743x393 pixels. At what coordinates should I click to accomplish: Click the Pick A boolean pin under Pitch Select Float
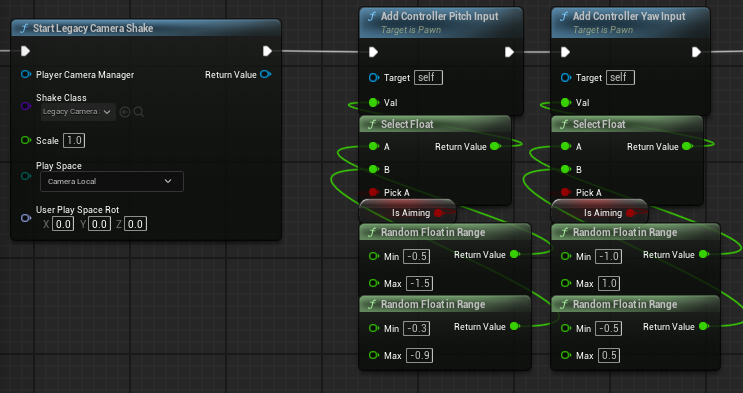(x=373, y=192)
